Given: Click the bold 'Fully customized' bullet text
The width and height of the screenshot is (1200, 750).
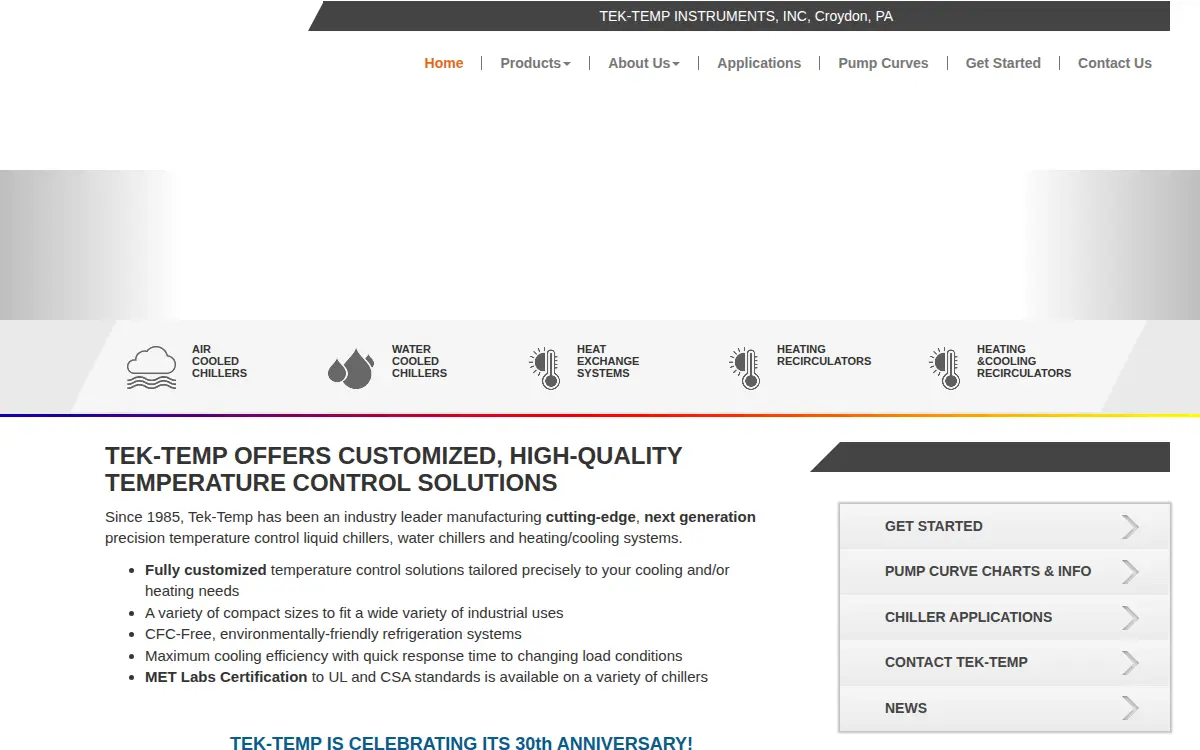Looking at the screenshot, I should (x=205, y=570).
